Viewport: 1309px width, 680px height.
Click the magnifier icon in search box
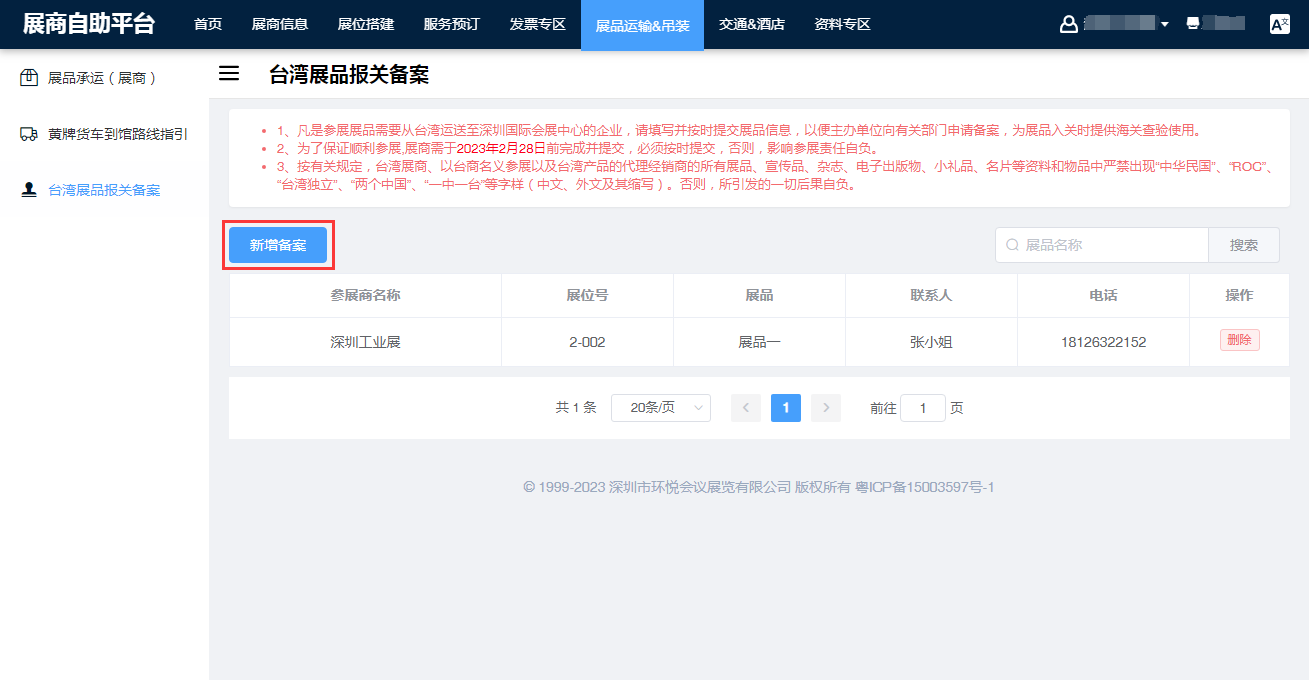tap(1012, 245)
